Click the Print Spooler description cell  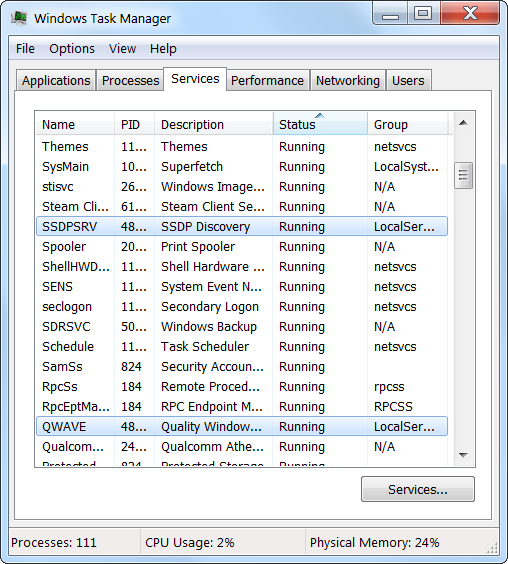(198, 247)
